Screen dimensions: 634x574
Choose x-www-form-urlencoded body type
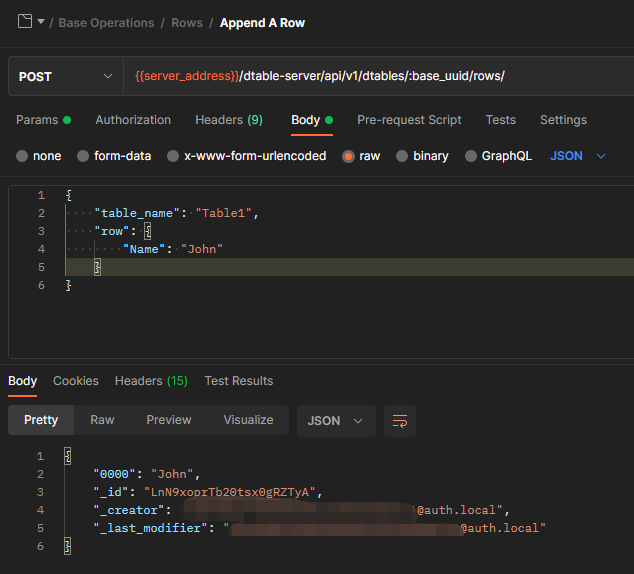click(174, 156)
